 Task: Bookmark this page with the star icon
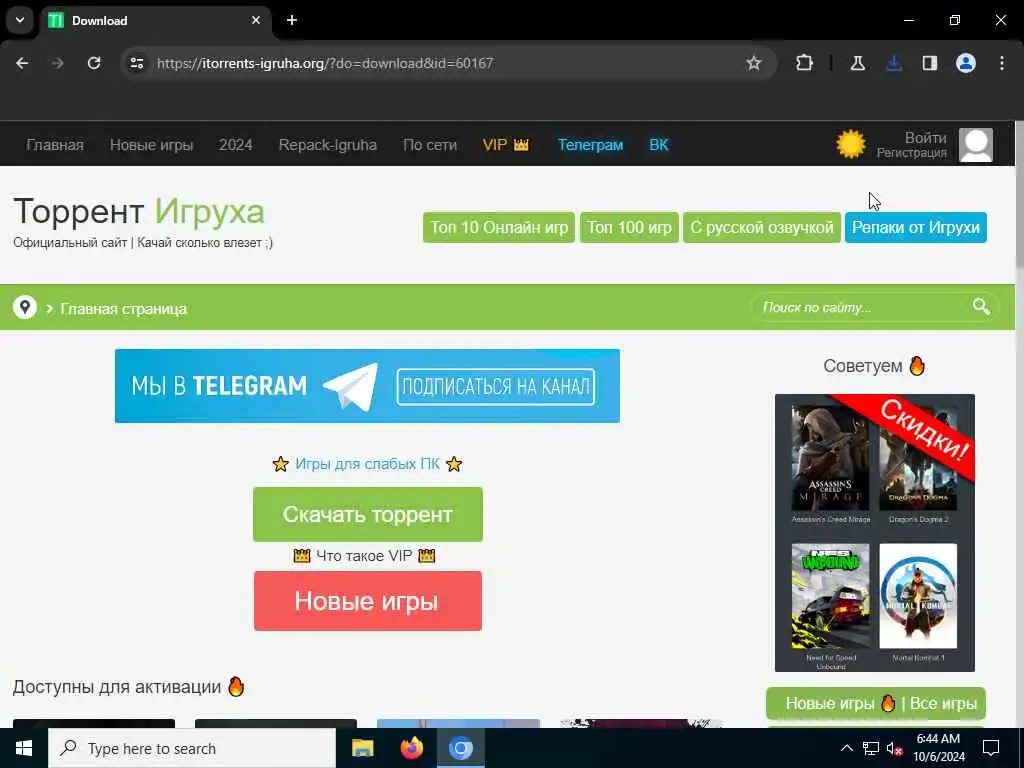[x=754, y=63]
